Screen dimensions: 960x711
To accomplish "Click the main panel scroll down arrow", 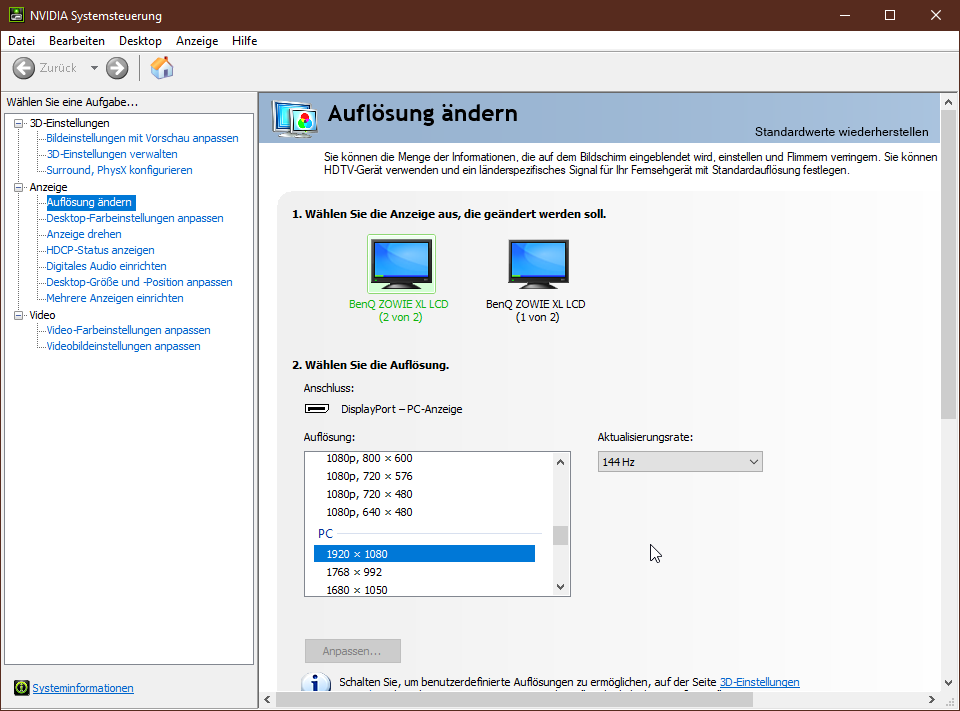I will pos(948,683).
